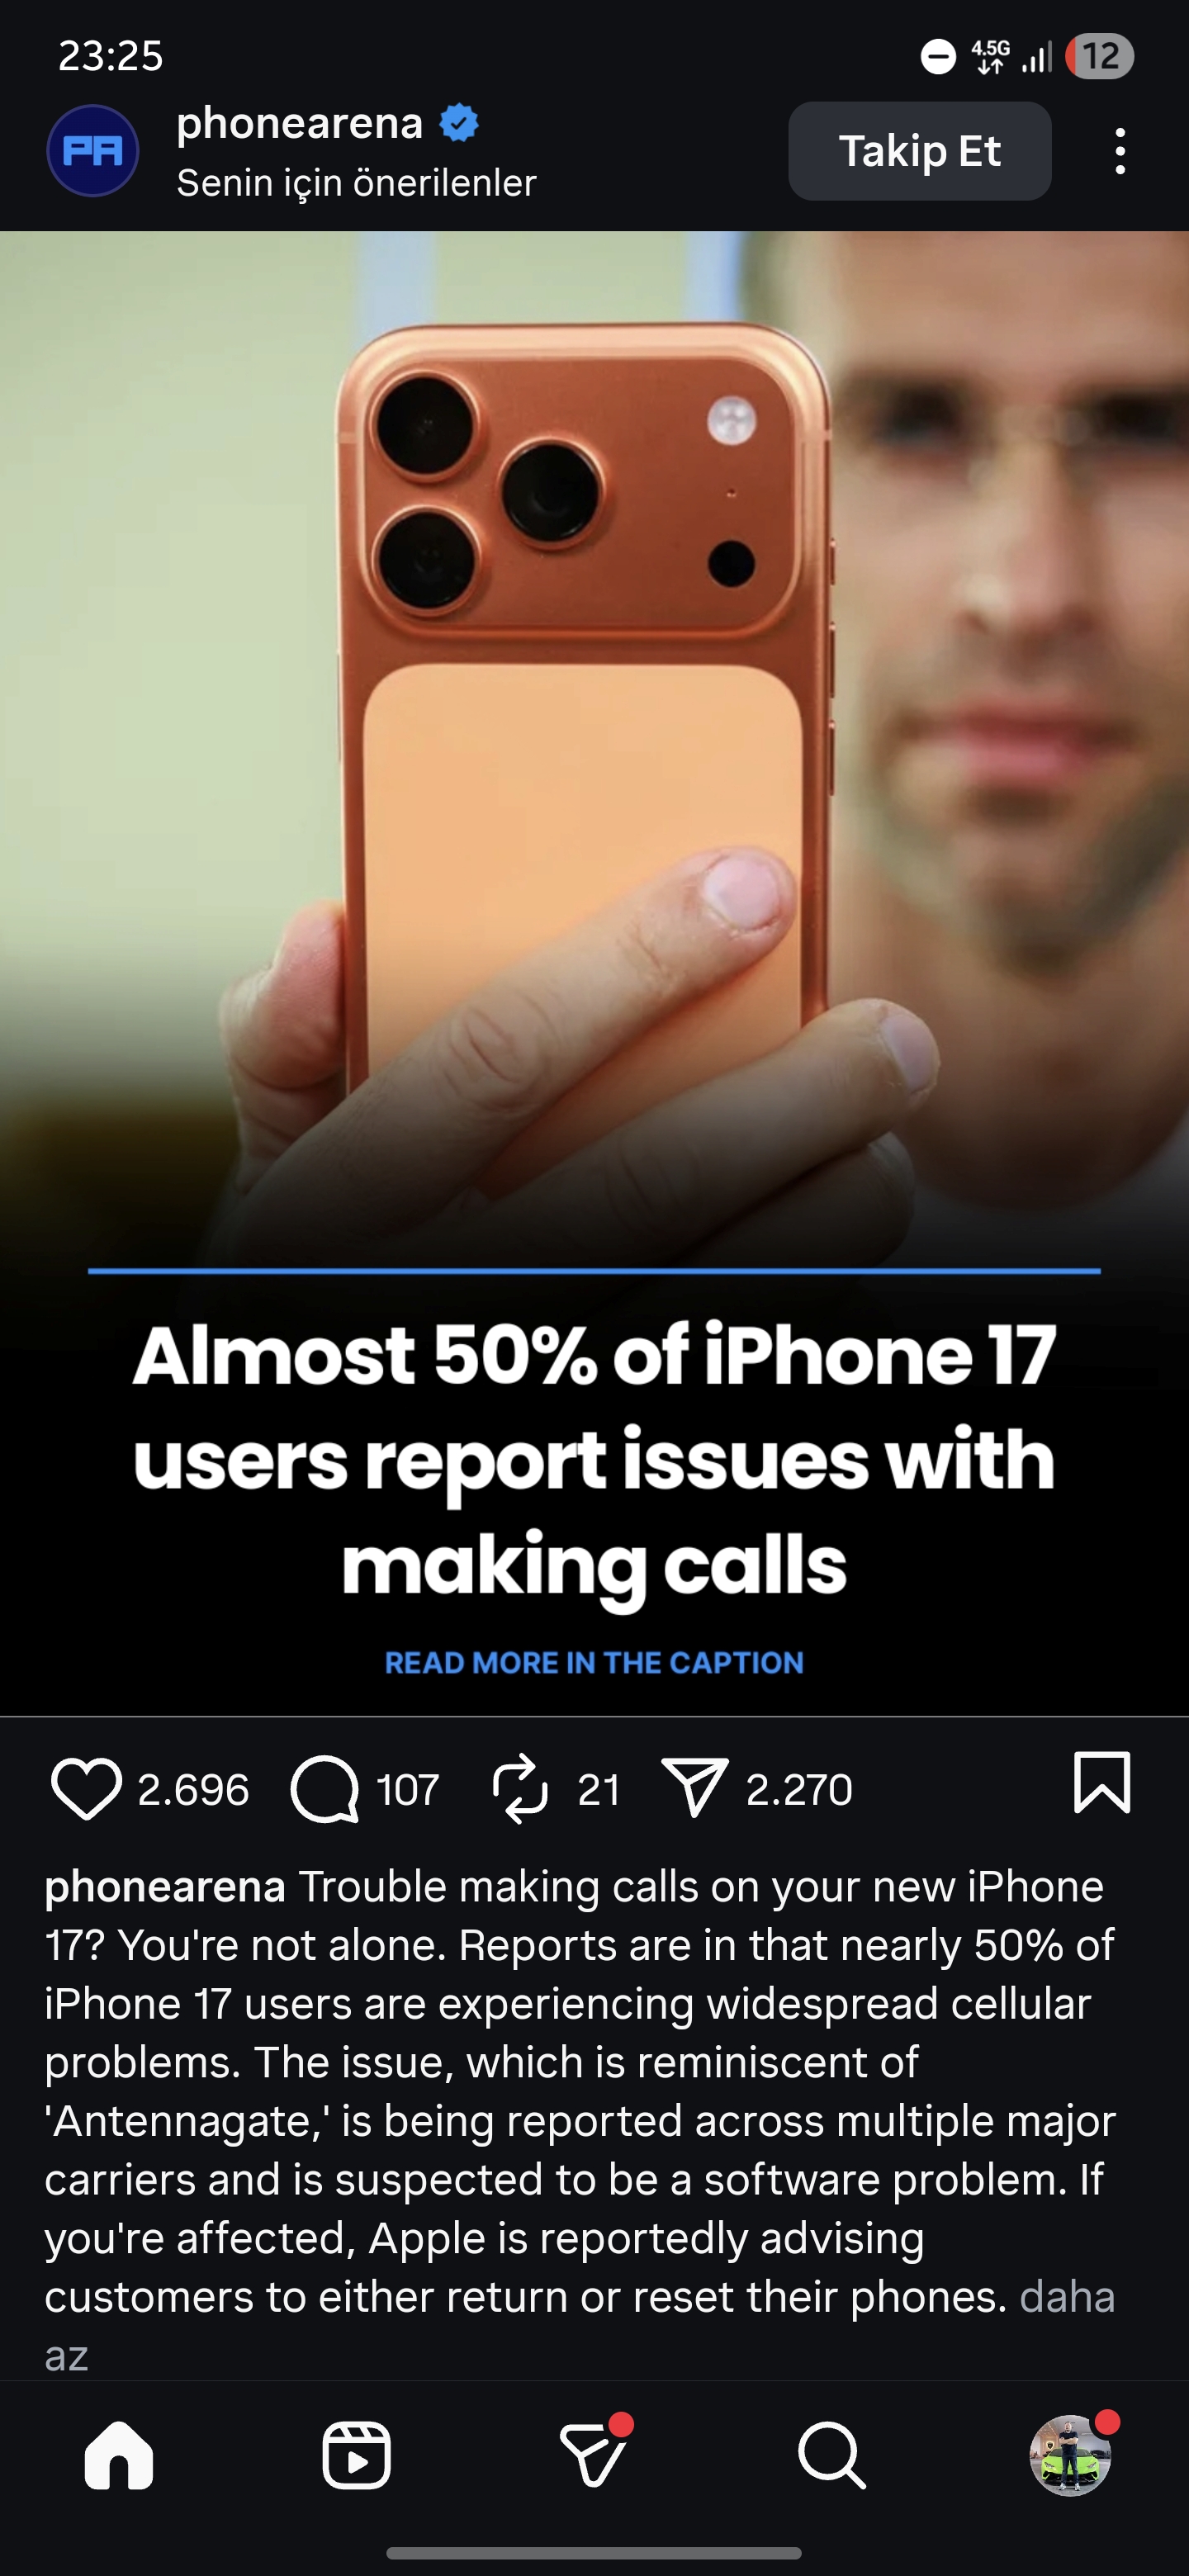Open direct messages in bottom bar
1189x2576 pixels.
594,2455
